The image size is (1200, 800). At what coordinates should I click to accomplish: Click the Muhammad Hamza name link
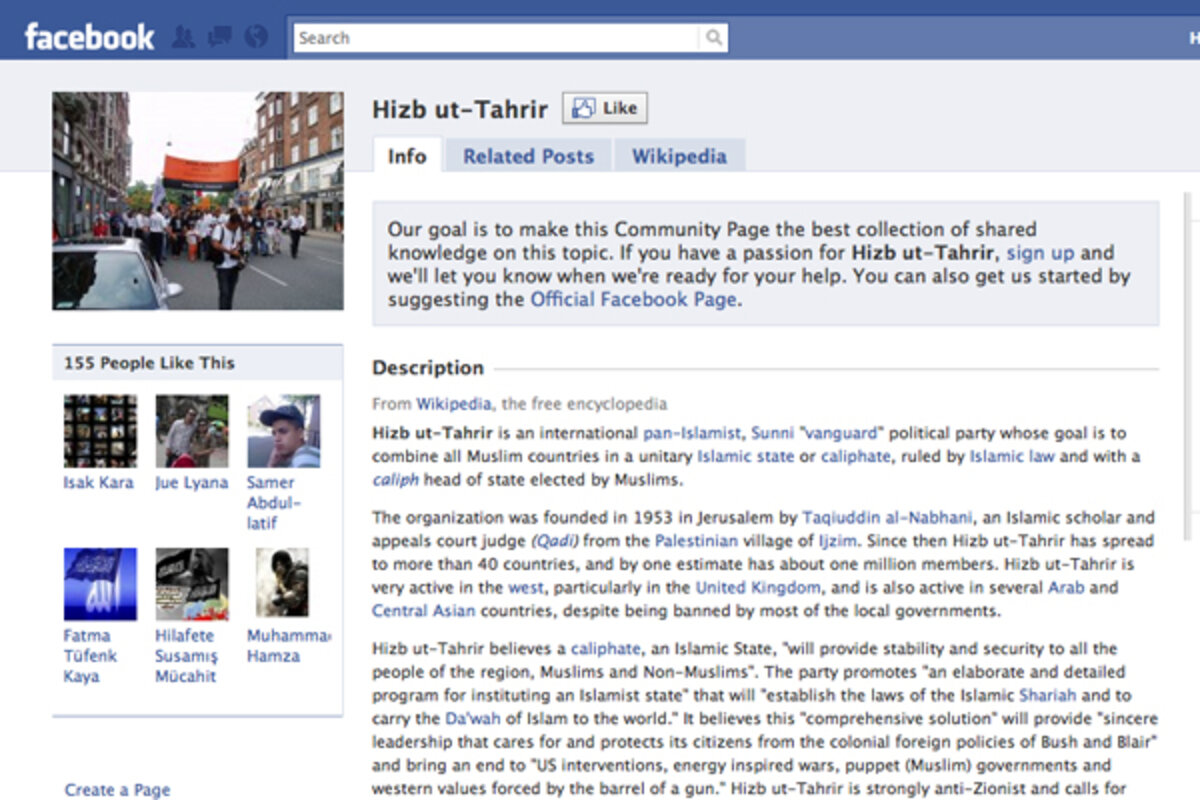click(x=288, y=646)
